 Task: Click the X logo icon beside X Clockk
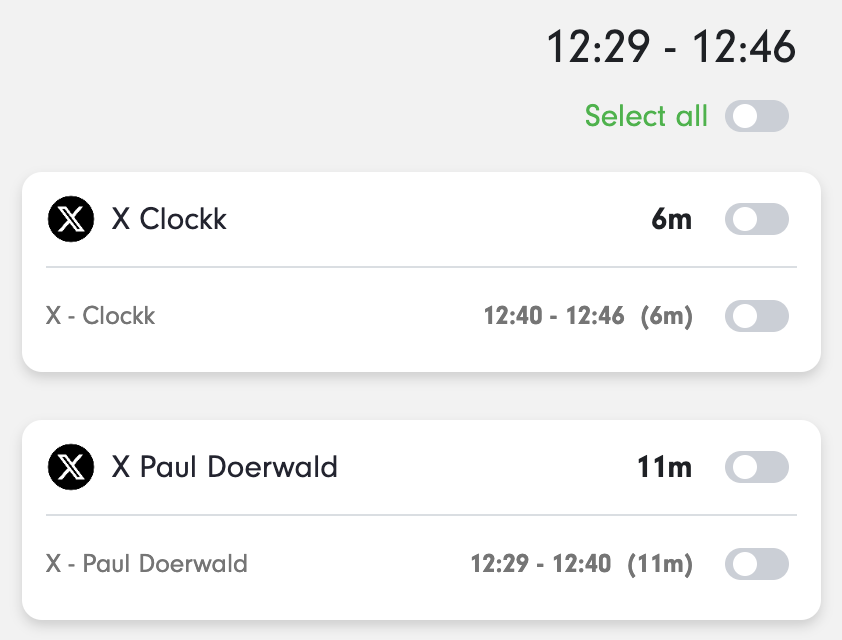click(x=71, y=219)
